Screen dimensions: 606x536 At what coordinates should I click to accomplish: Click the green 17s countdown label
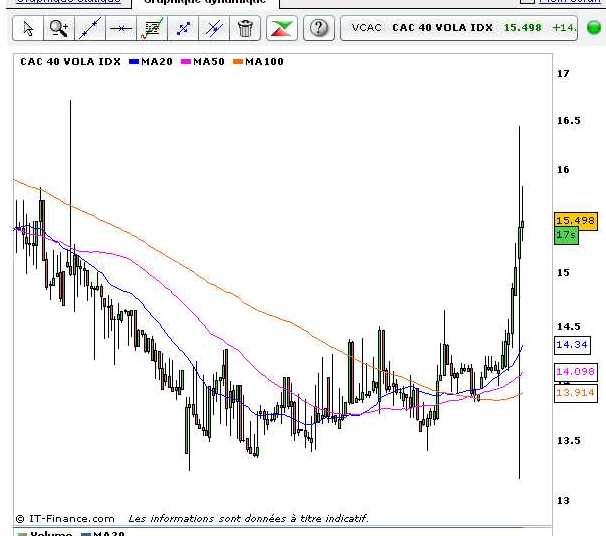pos(566,235)
